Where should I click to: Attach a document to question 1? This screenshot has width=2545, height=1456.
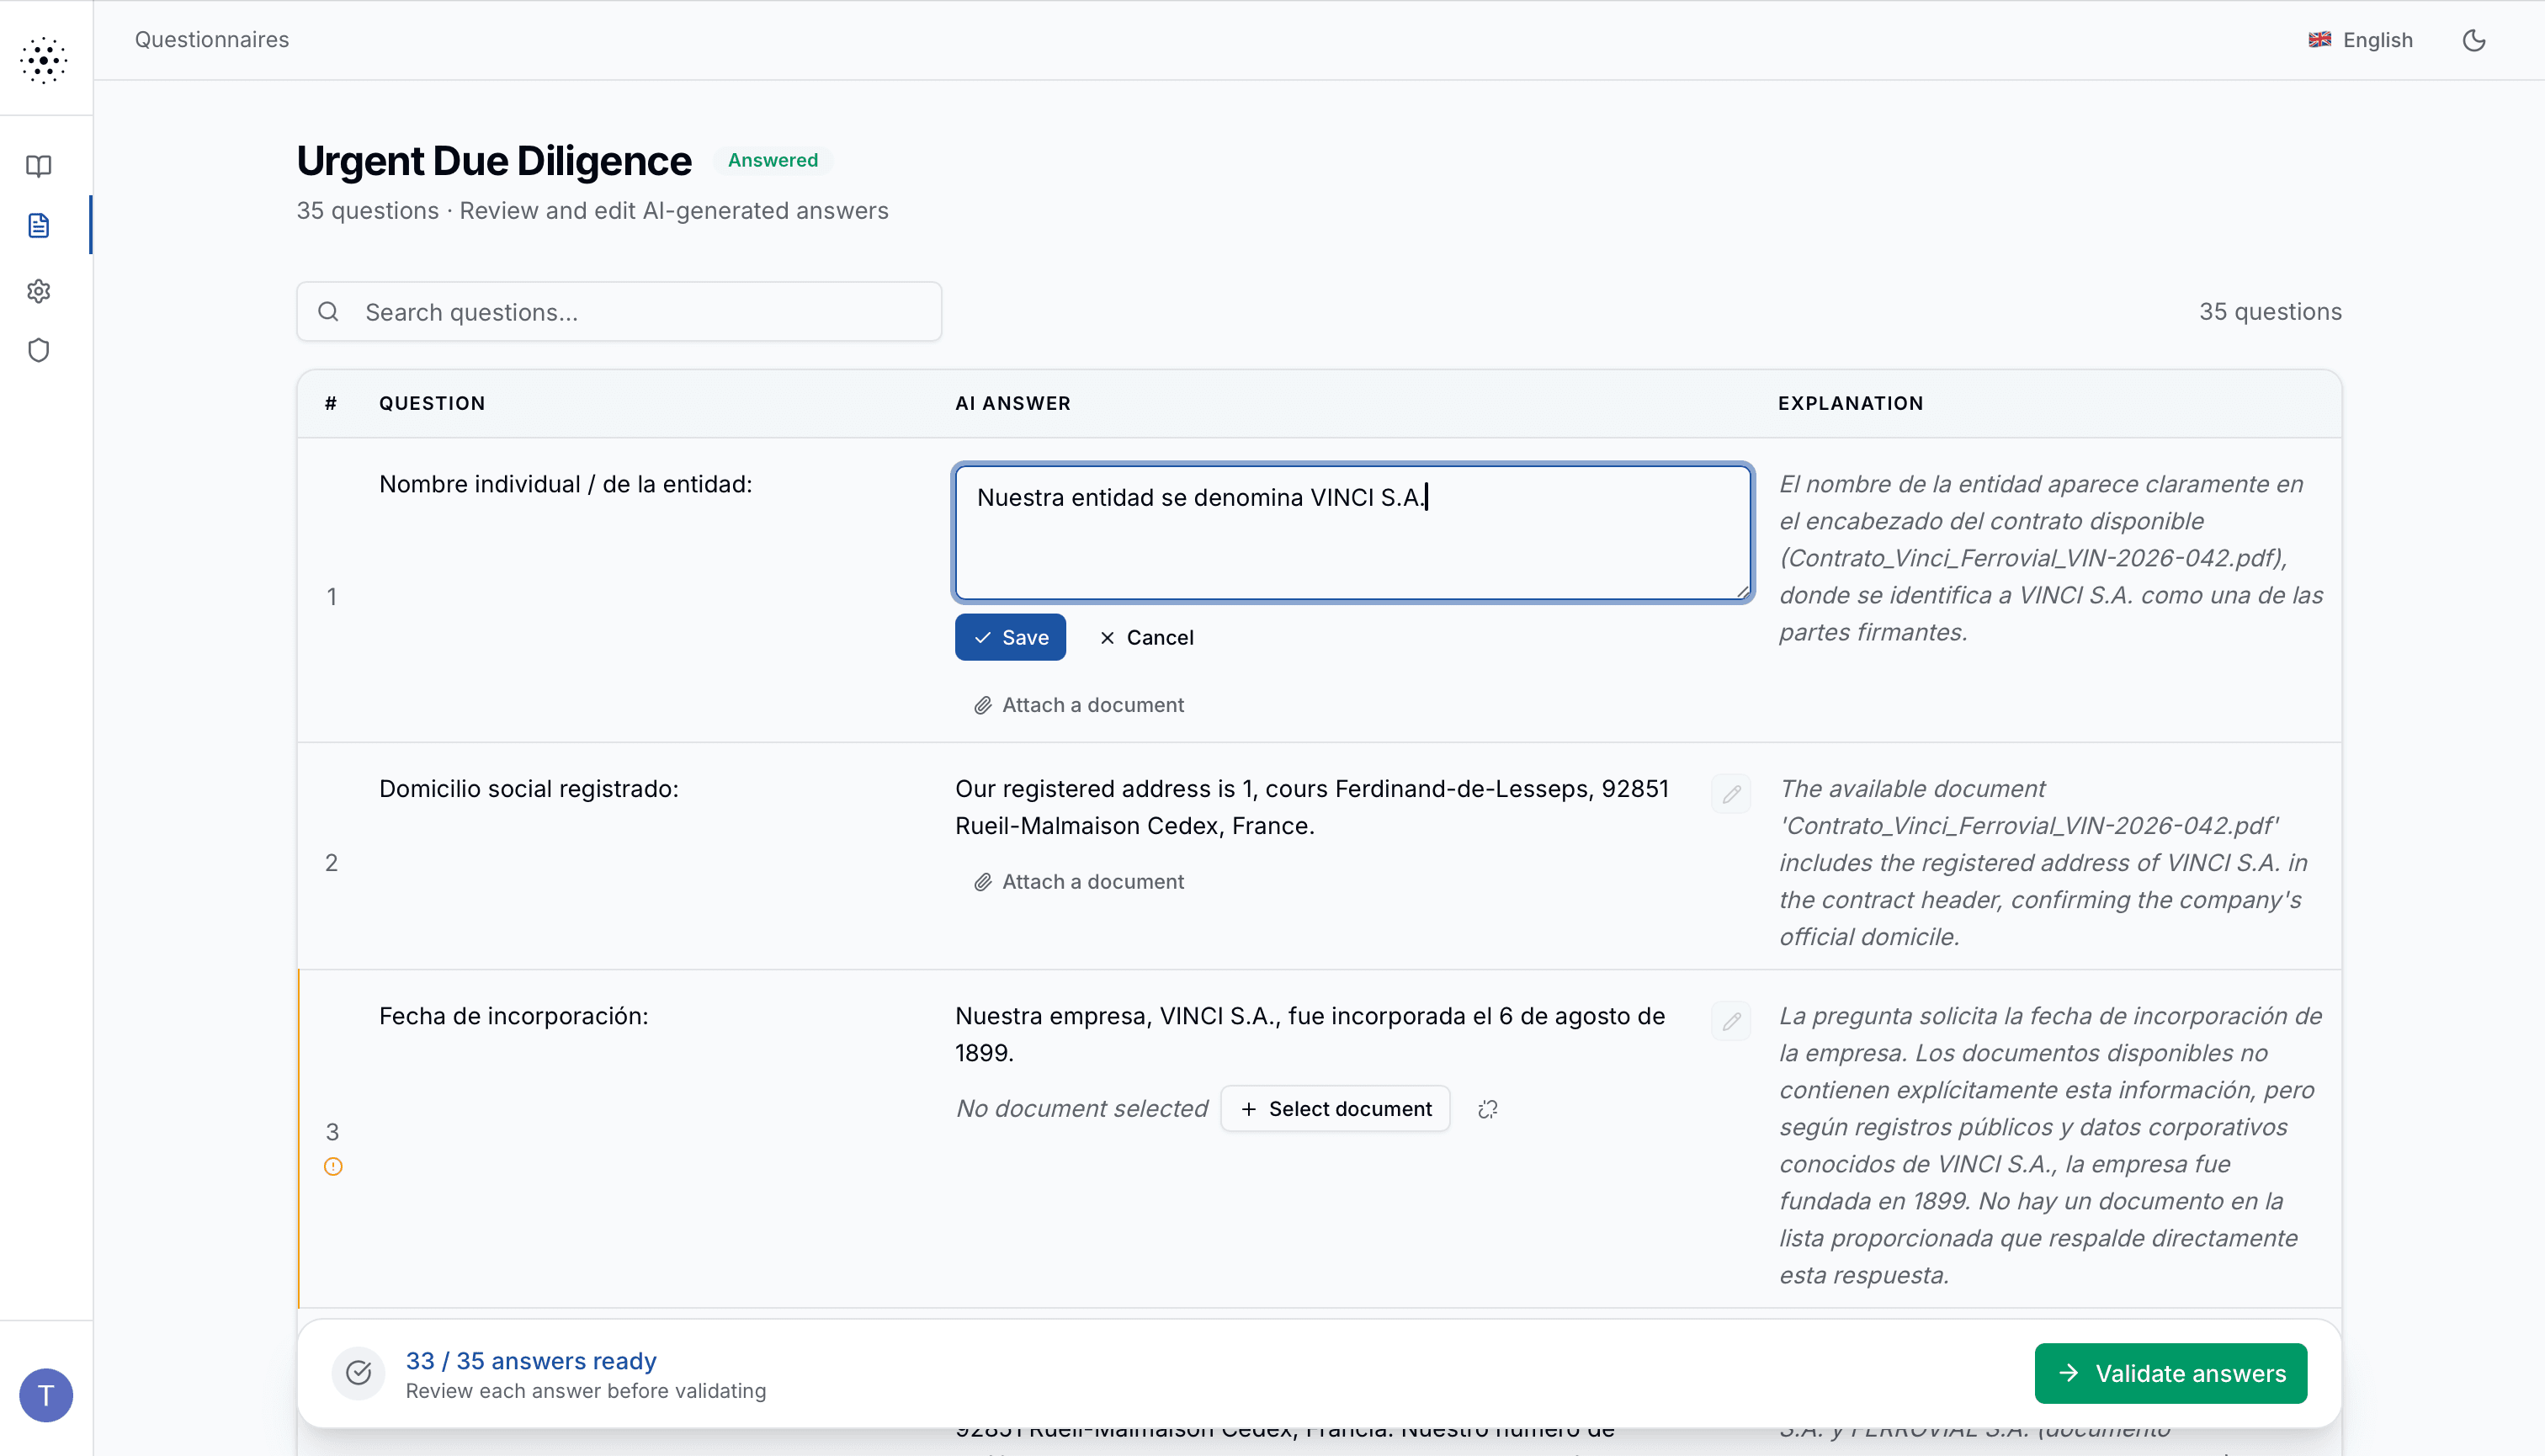(x=1077, y=704)
